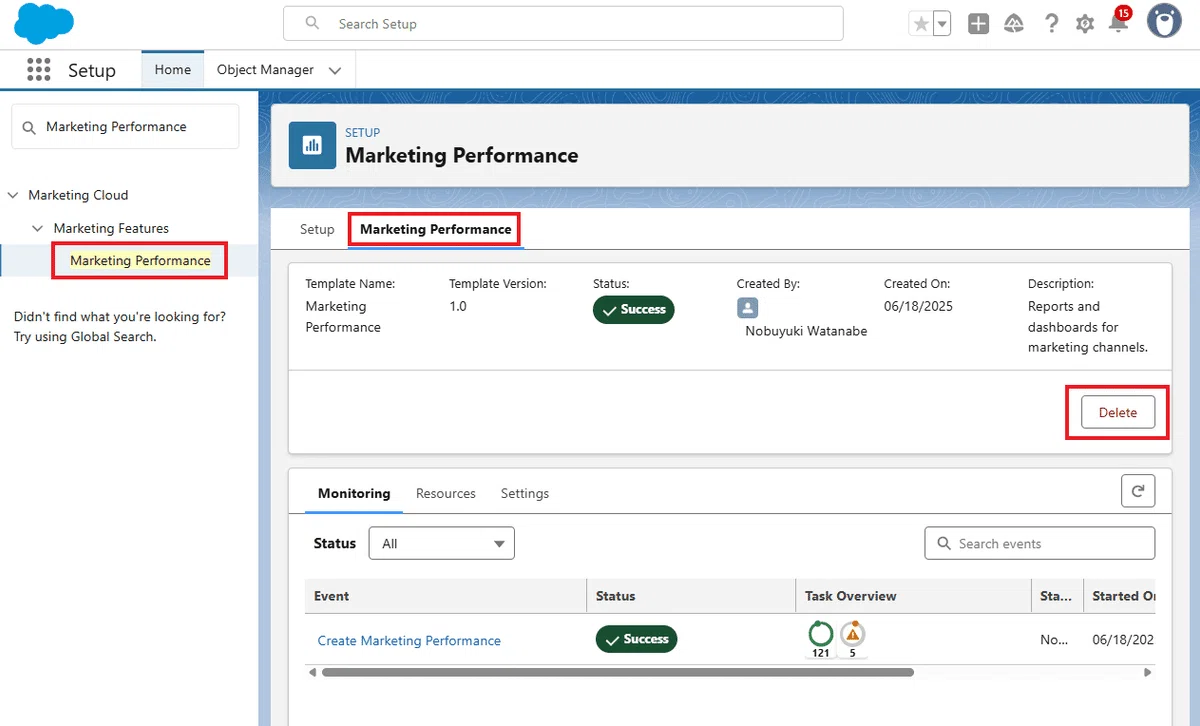Switch to the Settings tab
The image size is (1200, 726).
pos(525,493)
